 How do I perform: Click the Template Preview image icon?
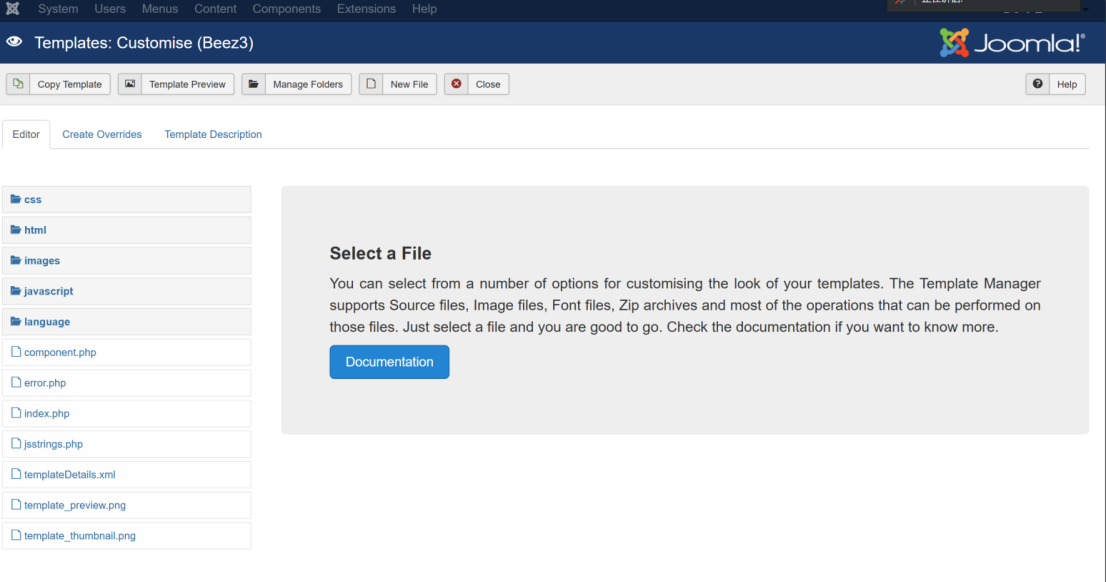[x=130, y=84]
